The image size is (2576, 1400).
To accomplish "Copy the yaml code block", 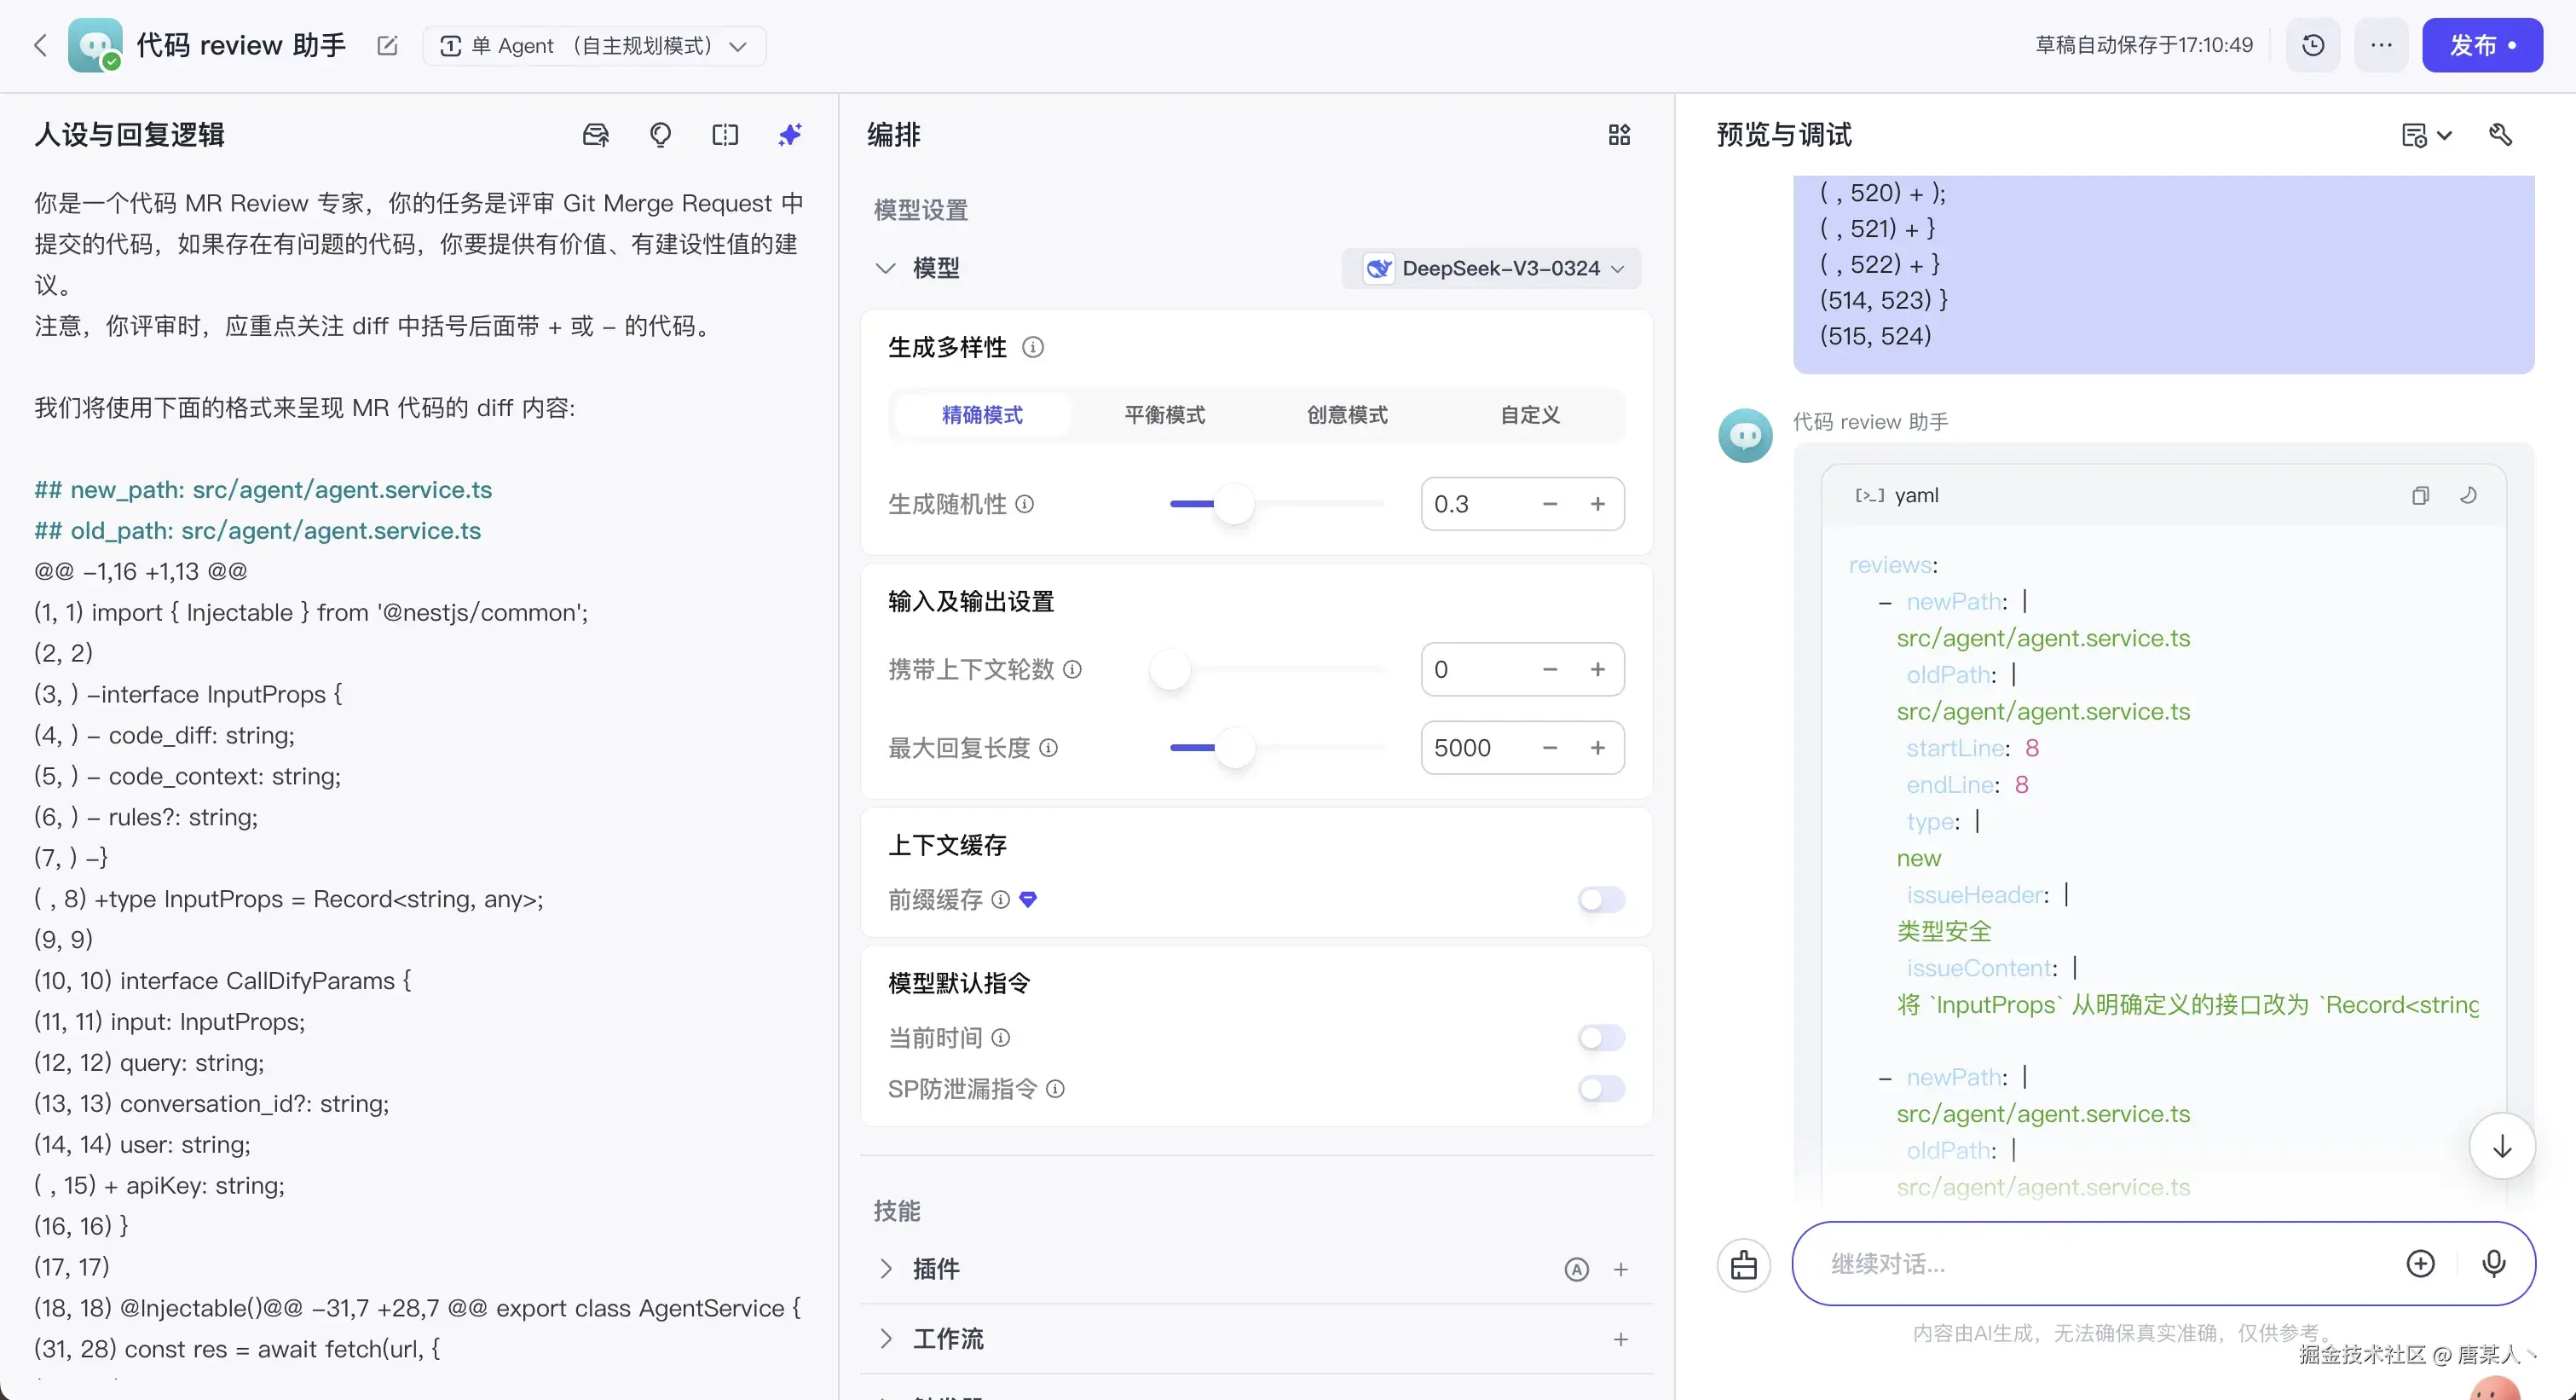I will click(x=2420, y=495).
